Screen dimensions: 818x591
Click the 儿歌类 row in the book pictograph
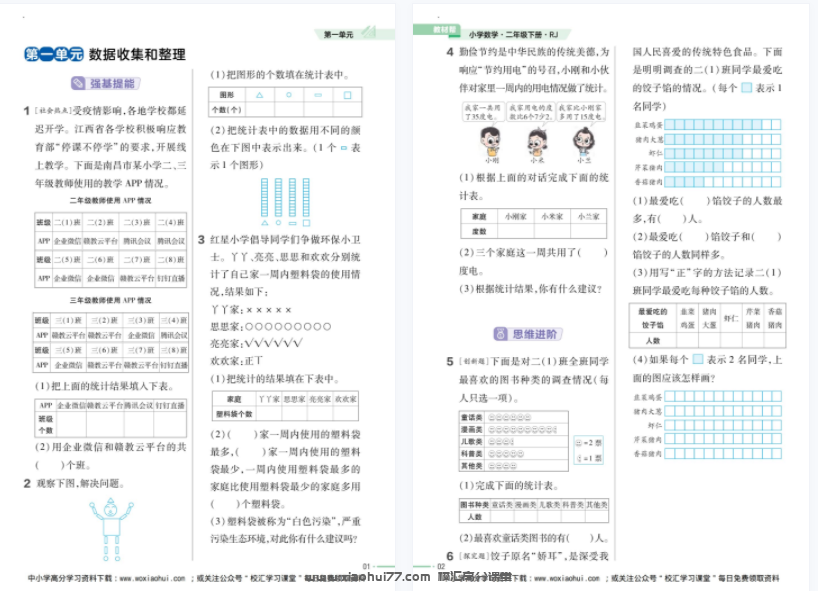513,441
